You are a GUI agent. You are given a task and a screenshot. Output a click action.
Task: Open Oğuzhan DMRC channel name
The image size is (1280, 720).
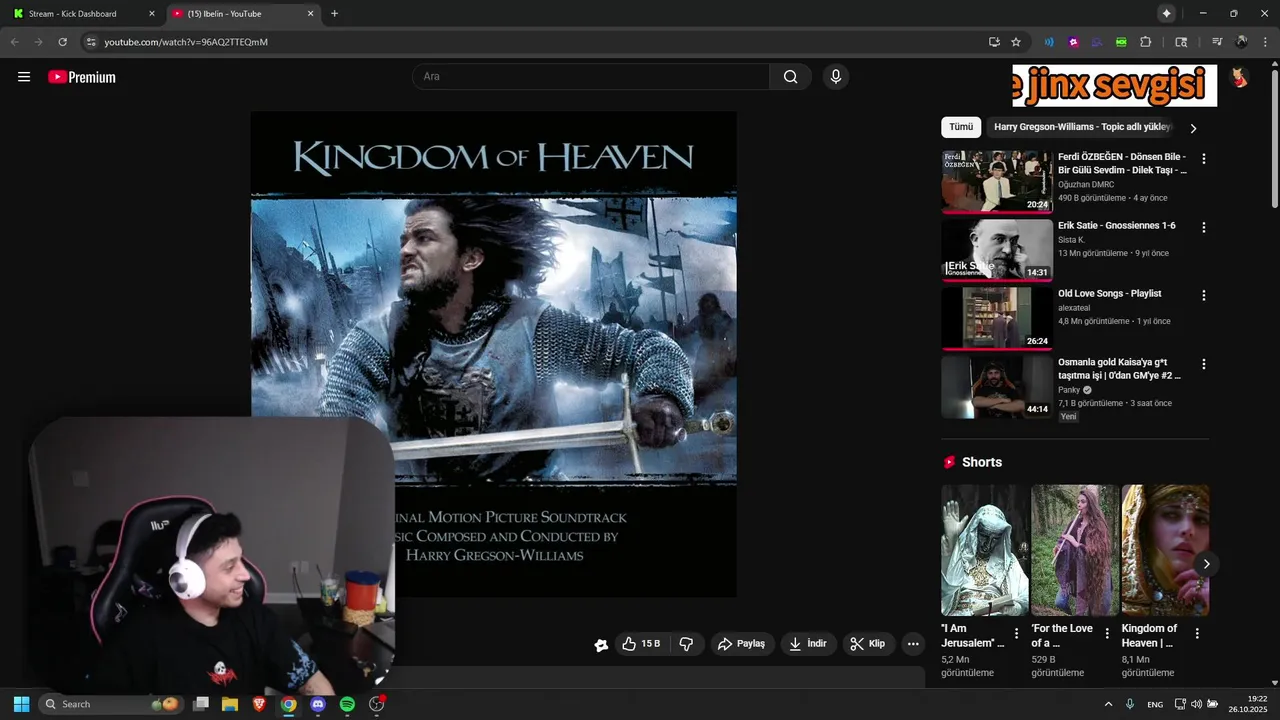coord(1086,184)
